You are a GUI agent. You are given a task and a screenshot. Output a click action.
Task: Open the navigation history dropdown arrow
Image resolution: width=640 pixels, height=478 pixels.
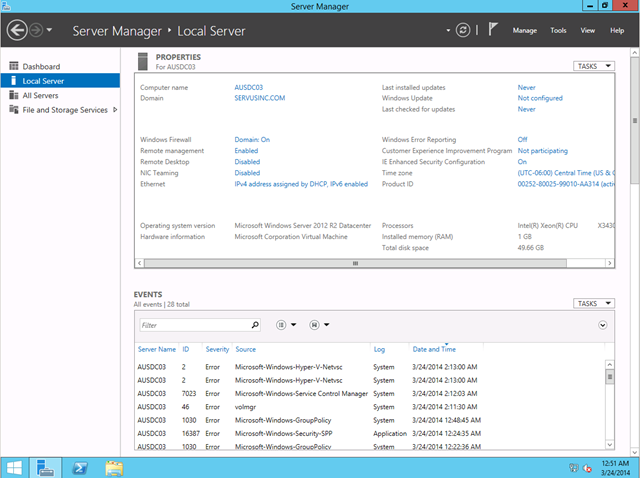[49, 30]
